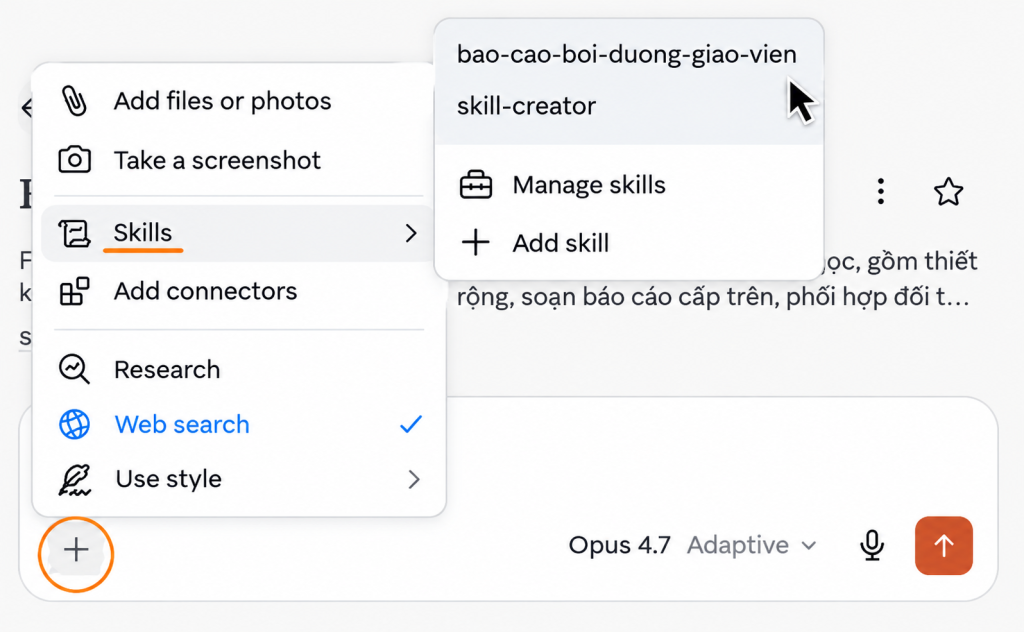Click the Manage skills toolbox icon
The width and height of the screenshot is (1024, 632).
[475, 185]
